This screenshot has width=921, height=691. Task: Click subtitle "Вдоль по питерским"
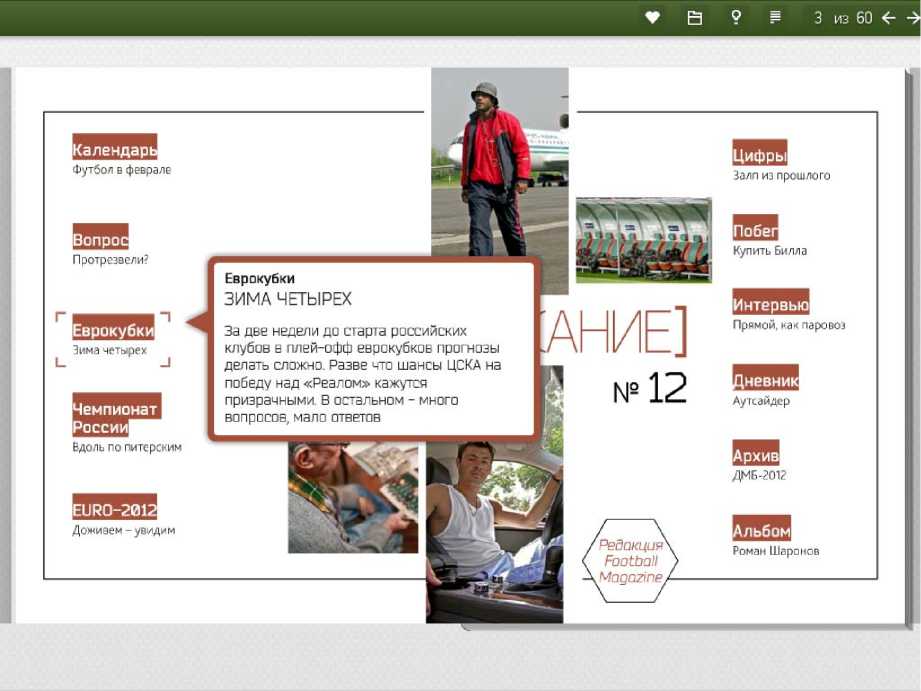pos(127,447)
